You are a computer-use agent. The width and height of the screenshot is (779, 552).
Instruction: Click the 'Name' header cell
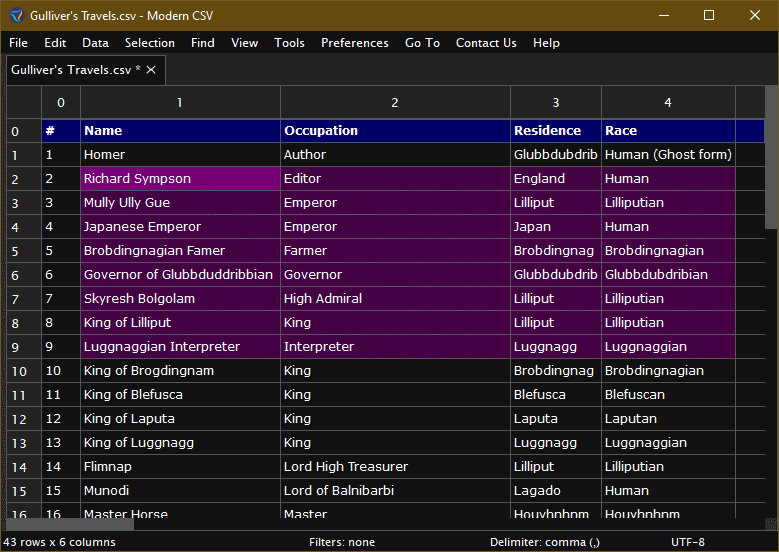click(x=180, y=131)
